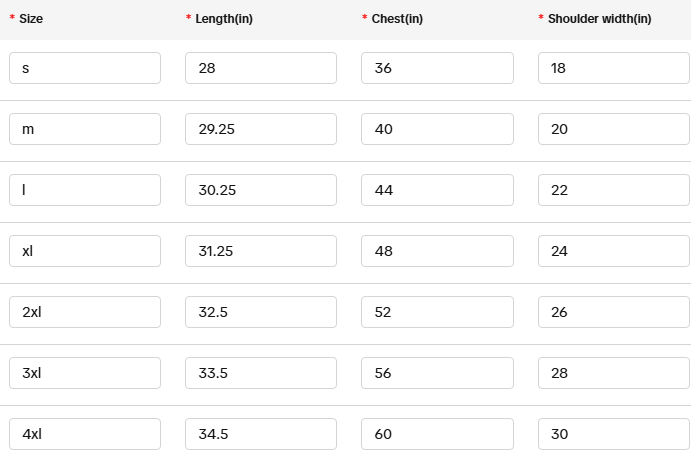Select the Chest field showing 60
Viewport: 691px width, 461px height.
(437, 434)
